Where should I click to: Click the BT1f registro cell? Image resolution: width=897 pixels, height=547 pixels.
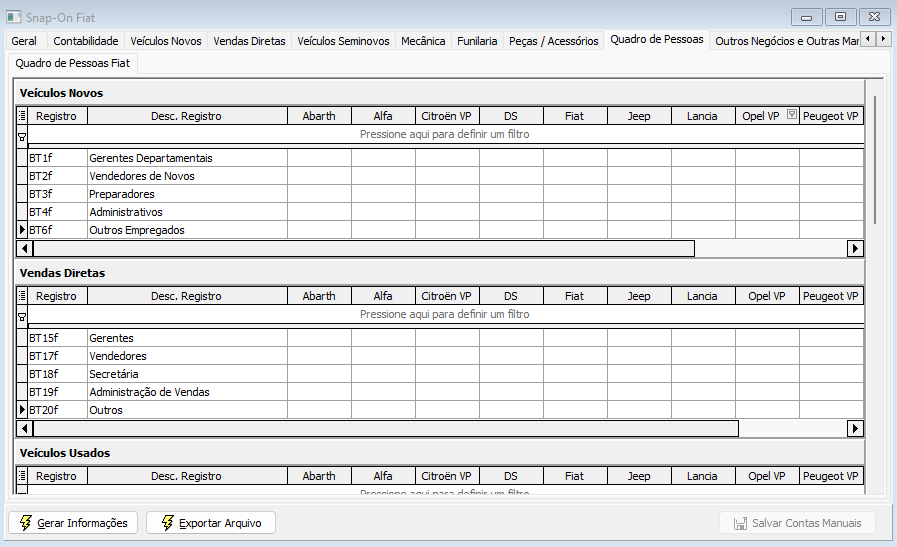point(58,158)
